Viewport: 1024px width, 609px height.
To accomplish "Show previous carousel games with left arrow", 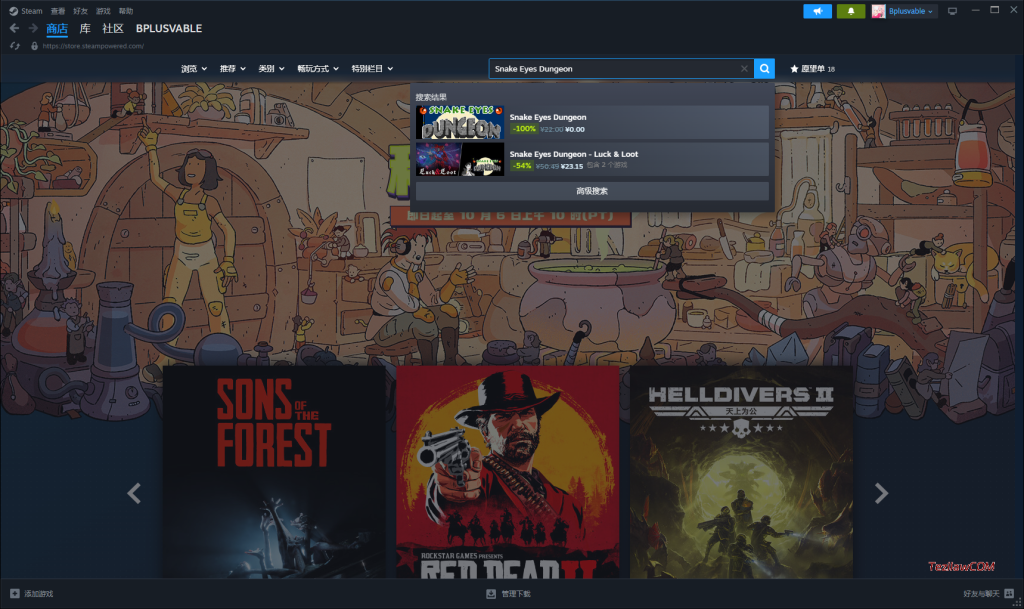I will click(134, 492).
